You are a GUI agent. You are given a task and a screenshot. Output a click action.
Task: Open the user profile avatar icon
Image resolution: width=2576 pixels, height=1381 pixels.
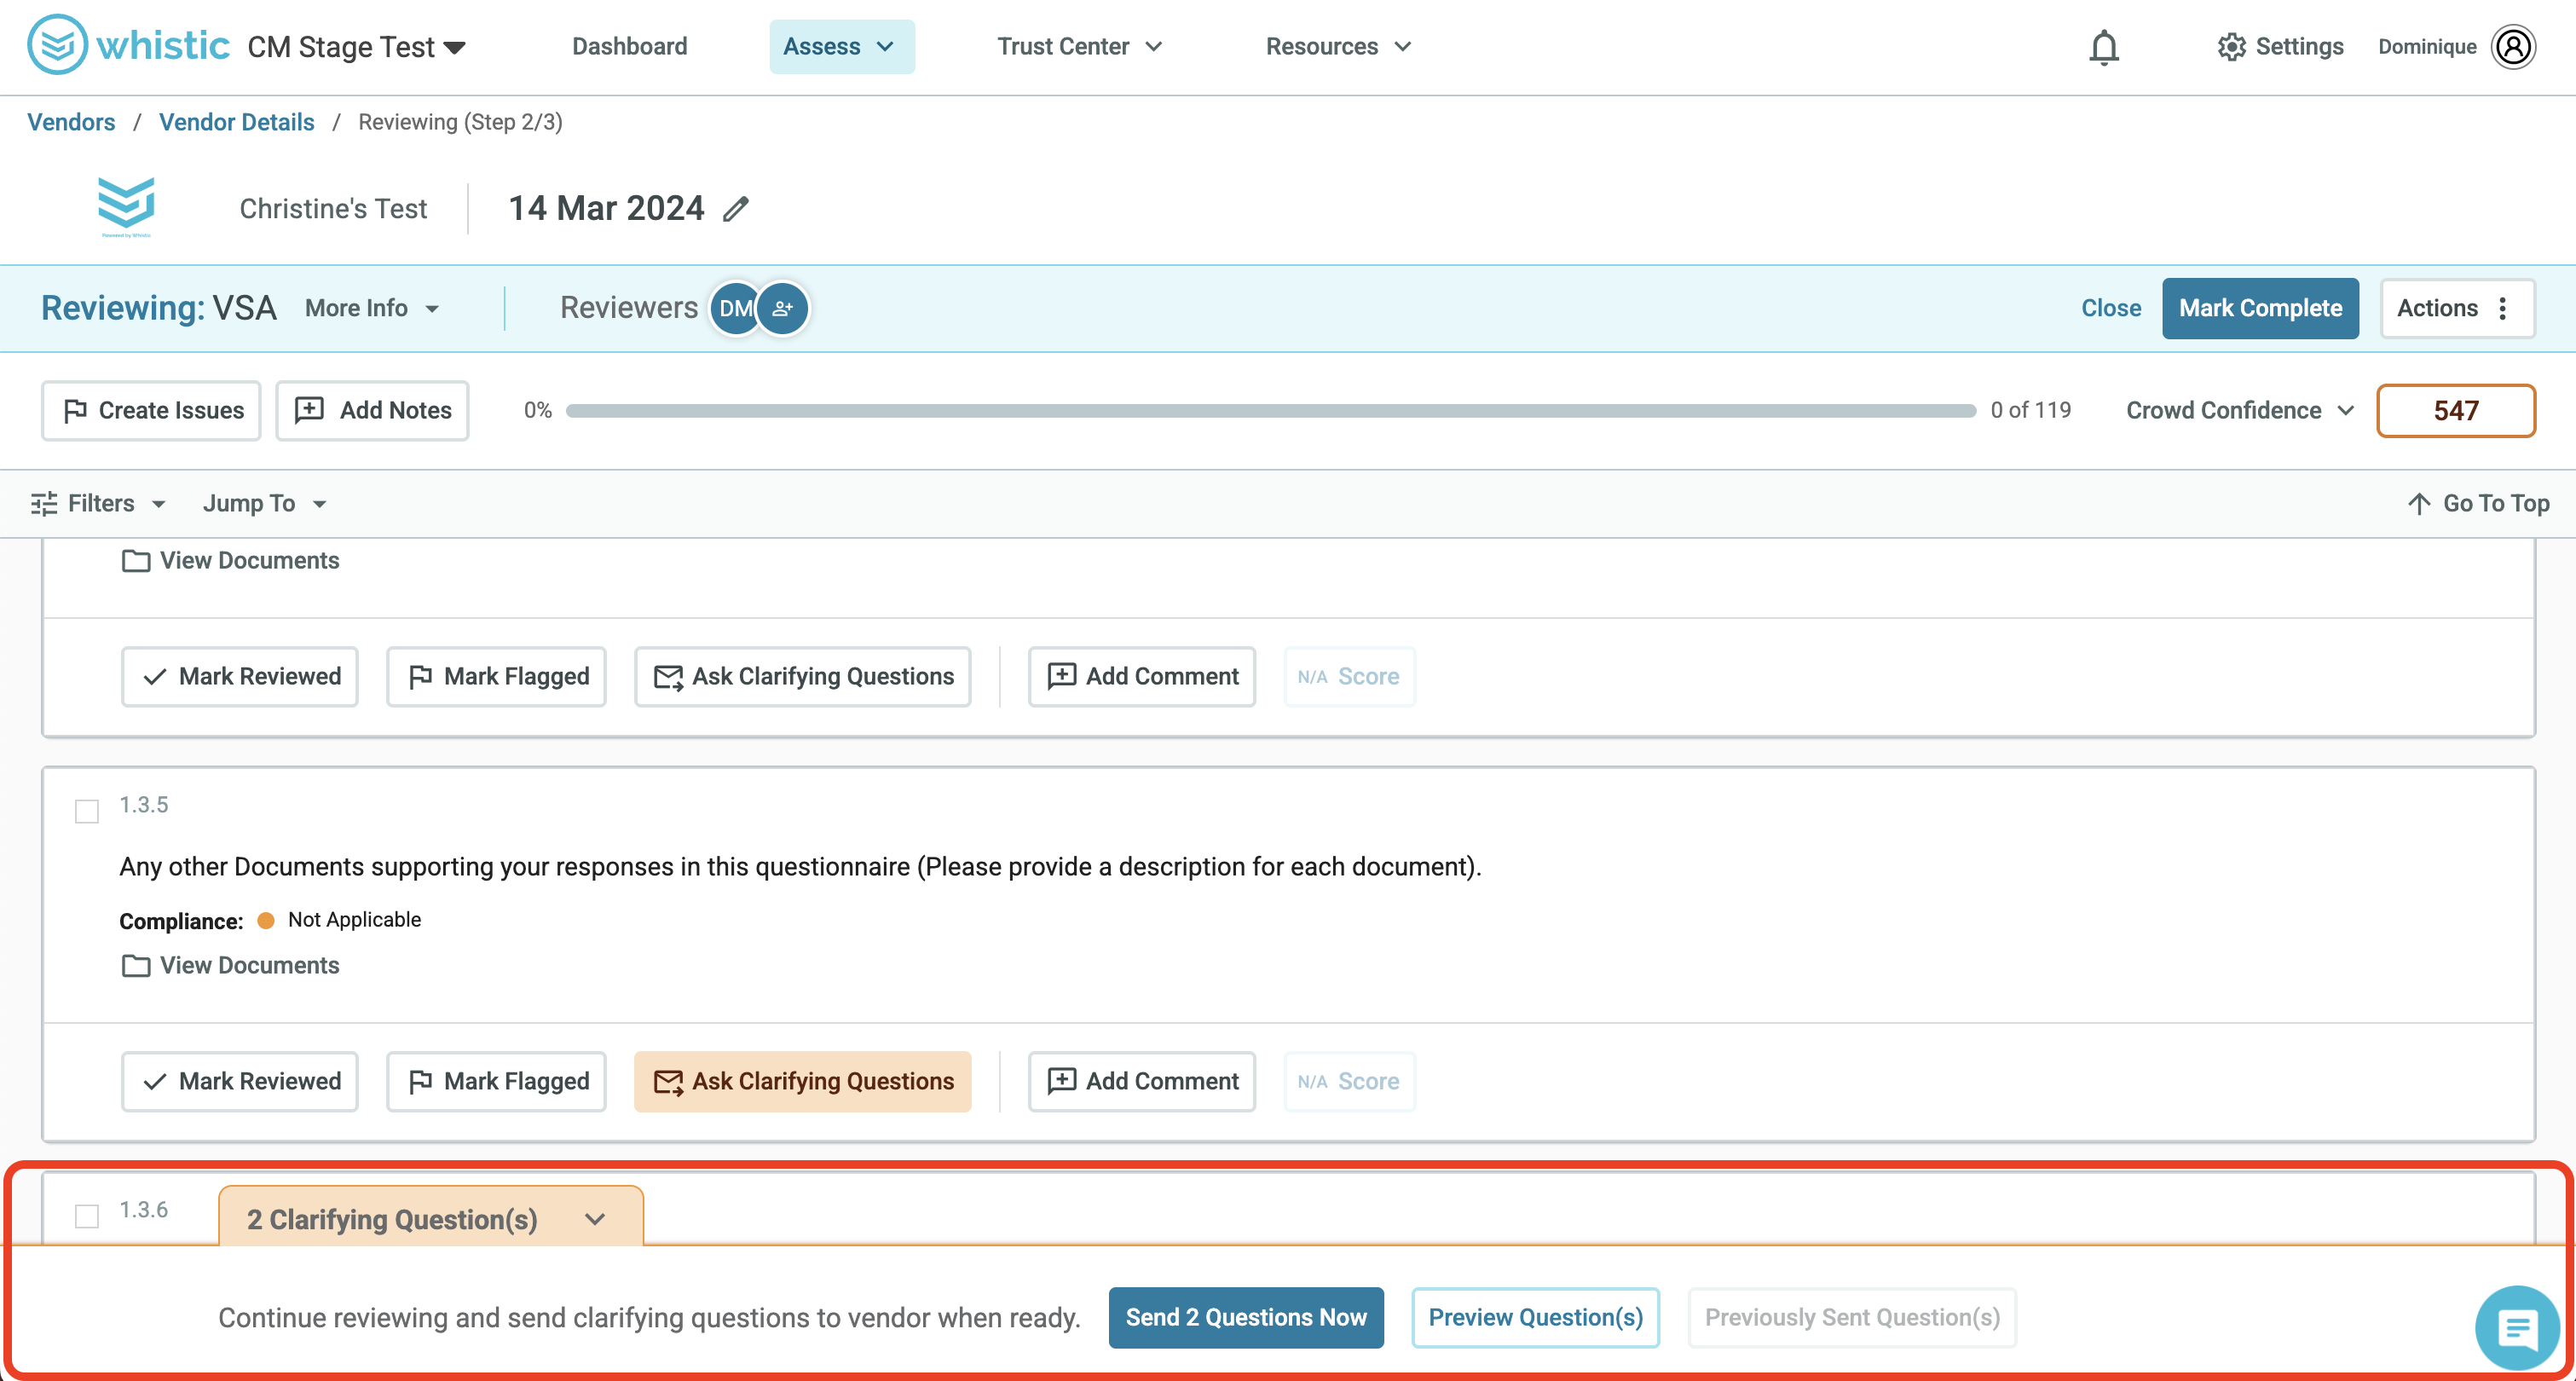[x=2513, y=47]
